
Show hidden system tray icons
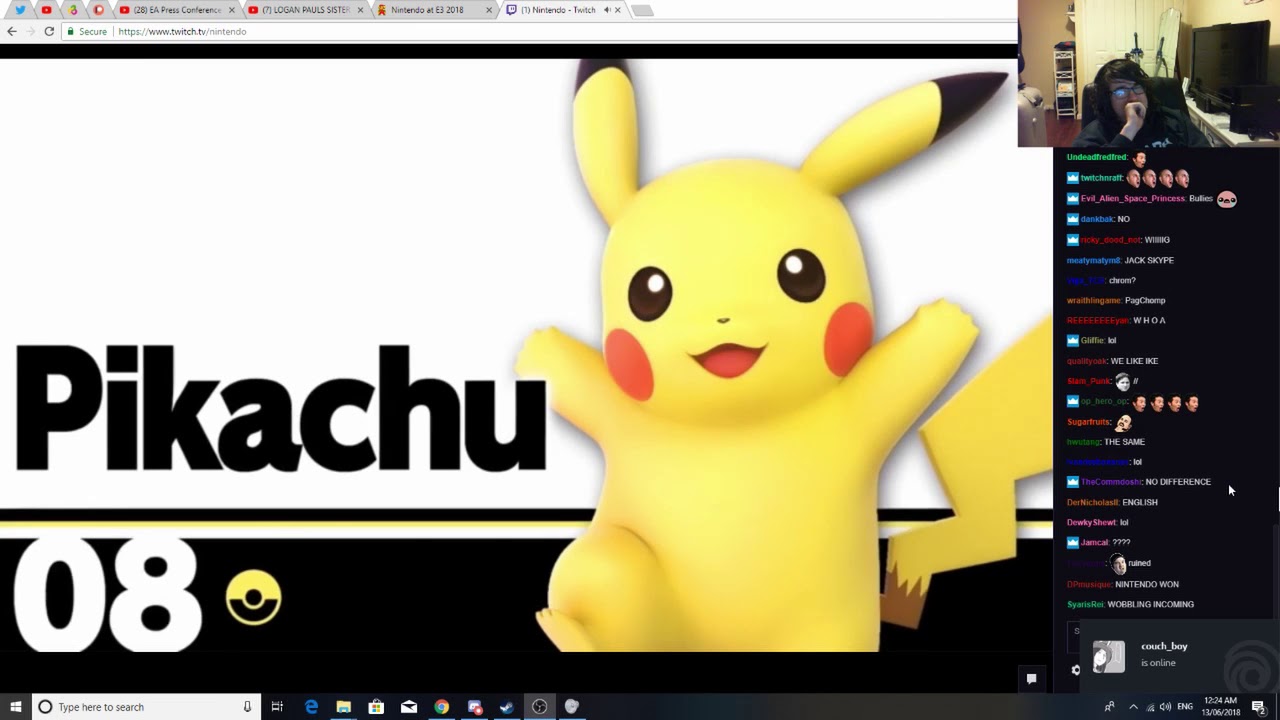click(1133, 707)
